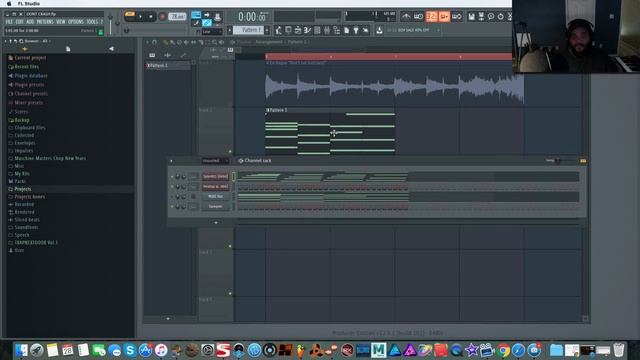Expand the Plugin database item in browser

pos(31,76)
